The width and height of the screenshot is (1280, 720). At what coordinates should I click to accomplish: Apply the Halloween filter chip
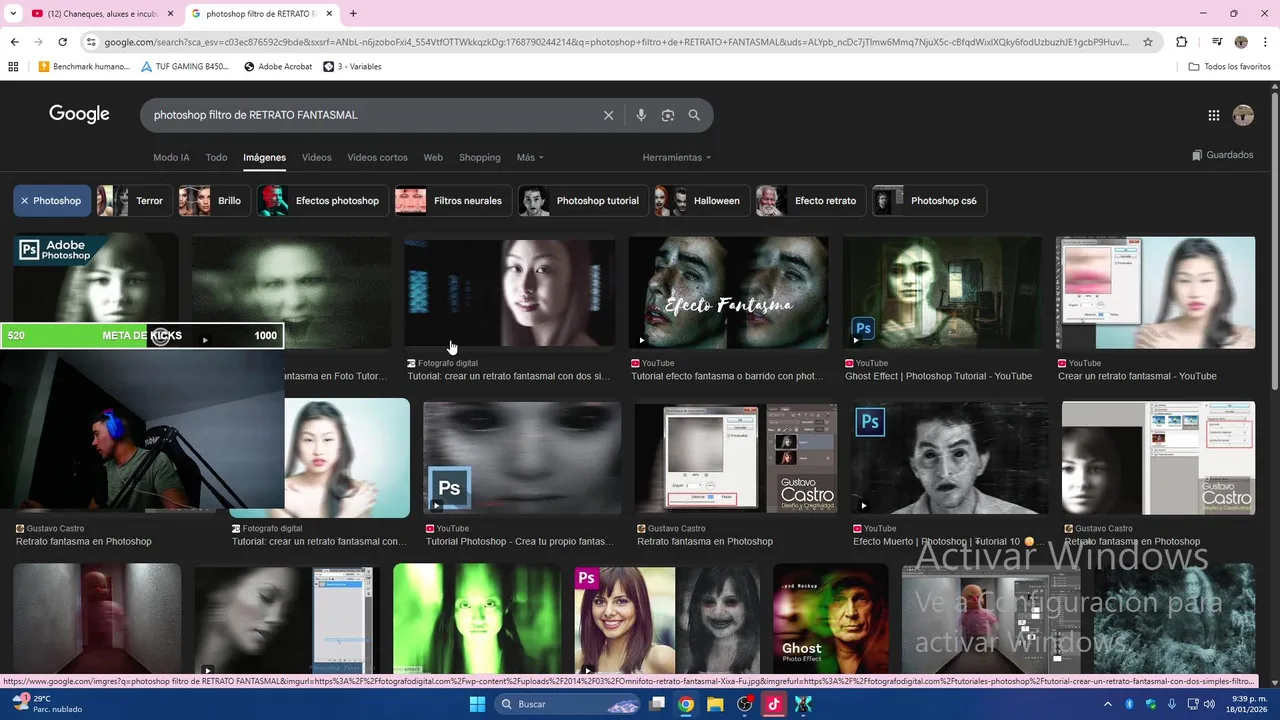(x=702, y=201)
